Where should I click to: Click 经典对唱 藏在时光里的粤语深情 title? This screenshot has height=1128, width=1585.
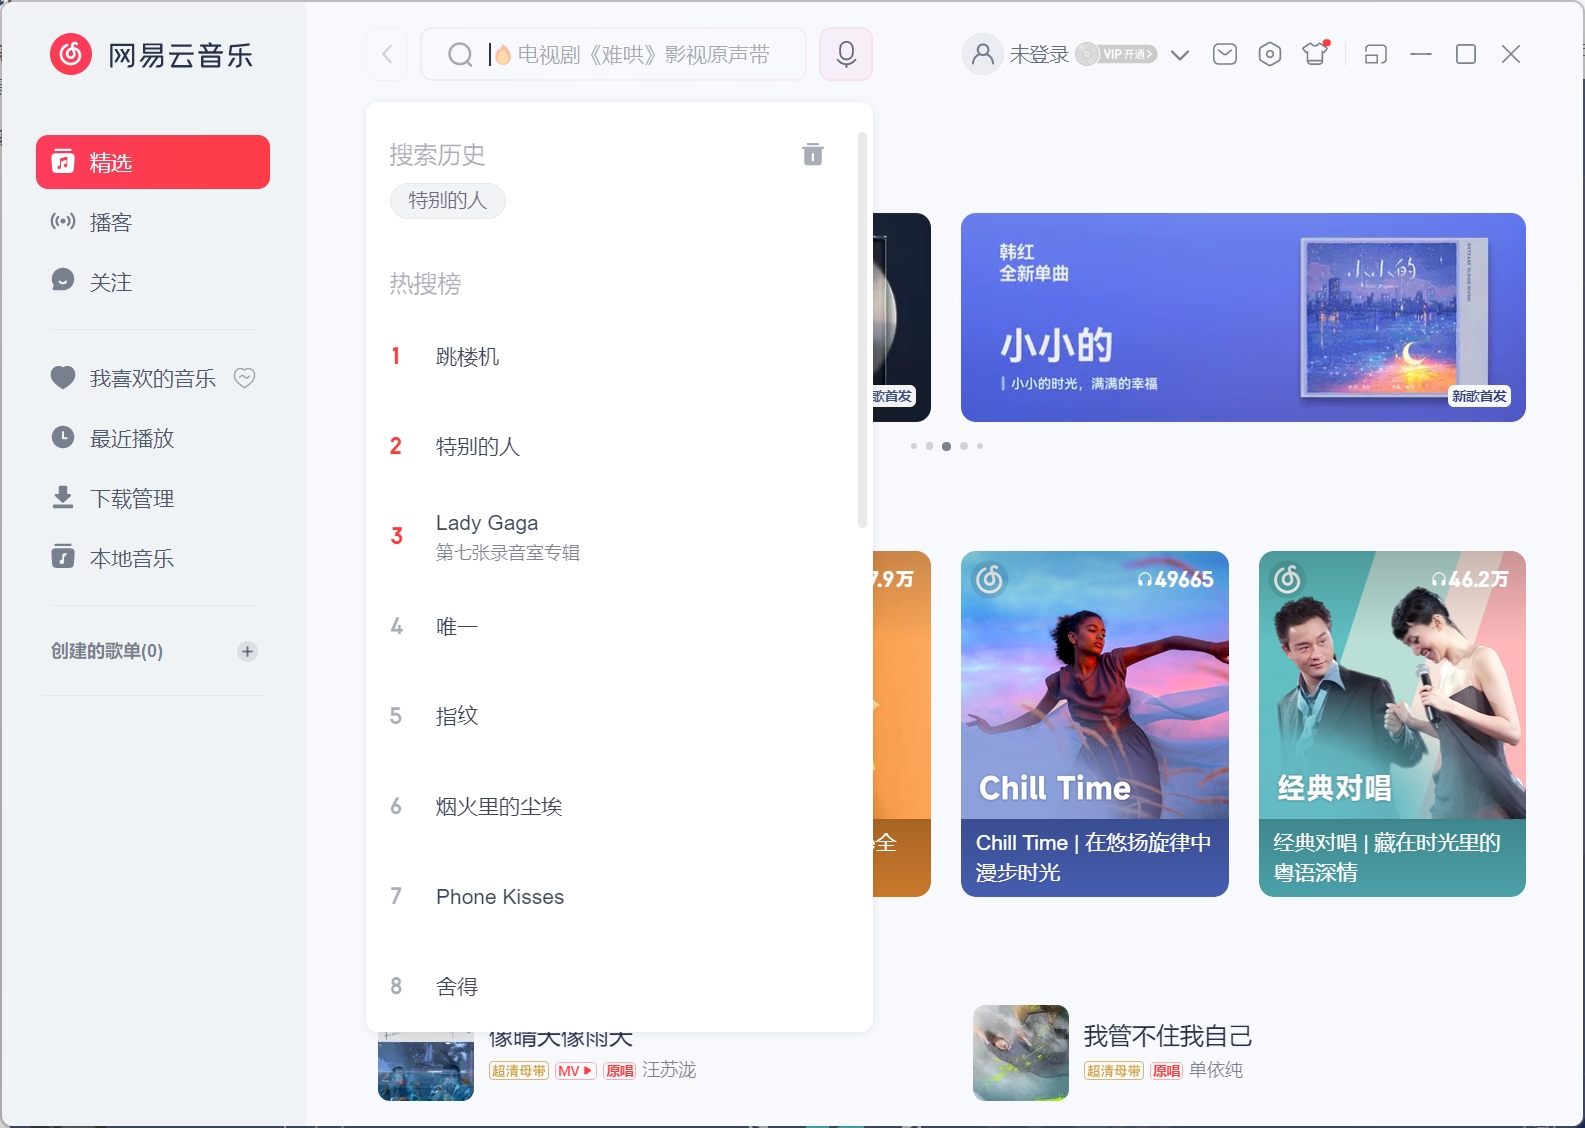[1387, 857]
